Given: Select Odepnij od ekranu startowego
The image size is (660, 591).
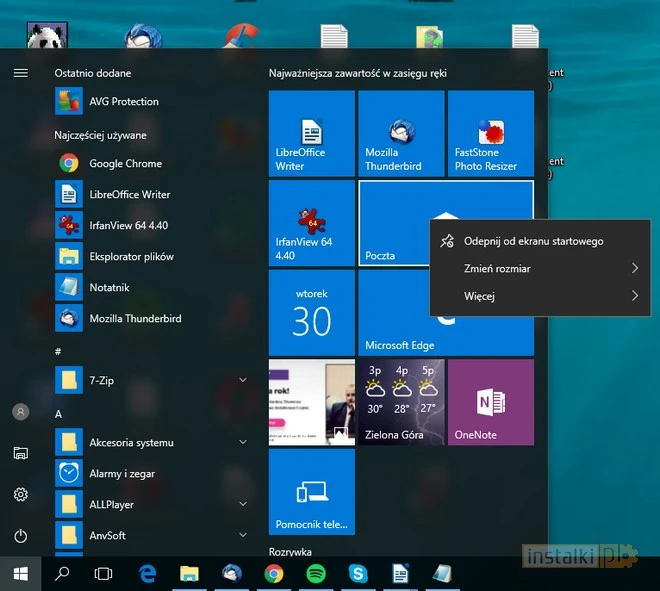Looking at the screenshot, I should (533, 241).
